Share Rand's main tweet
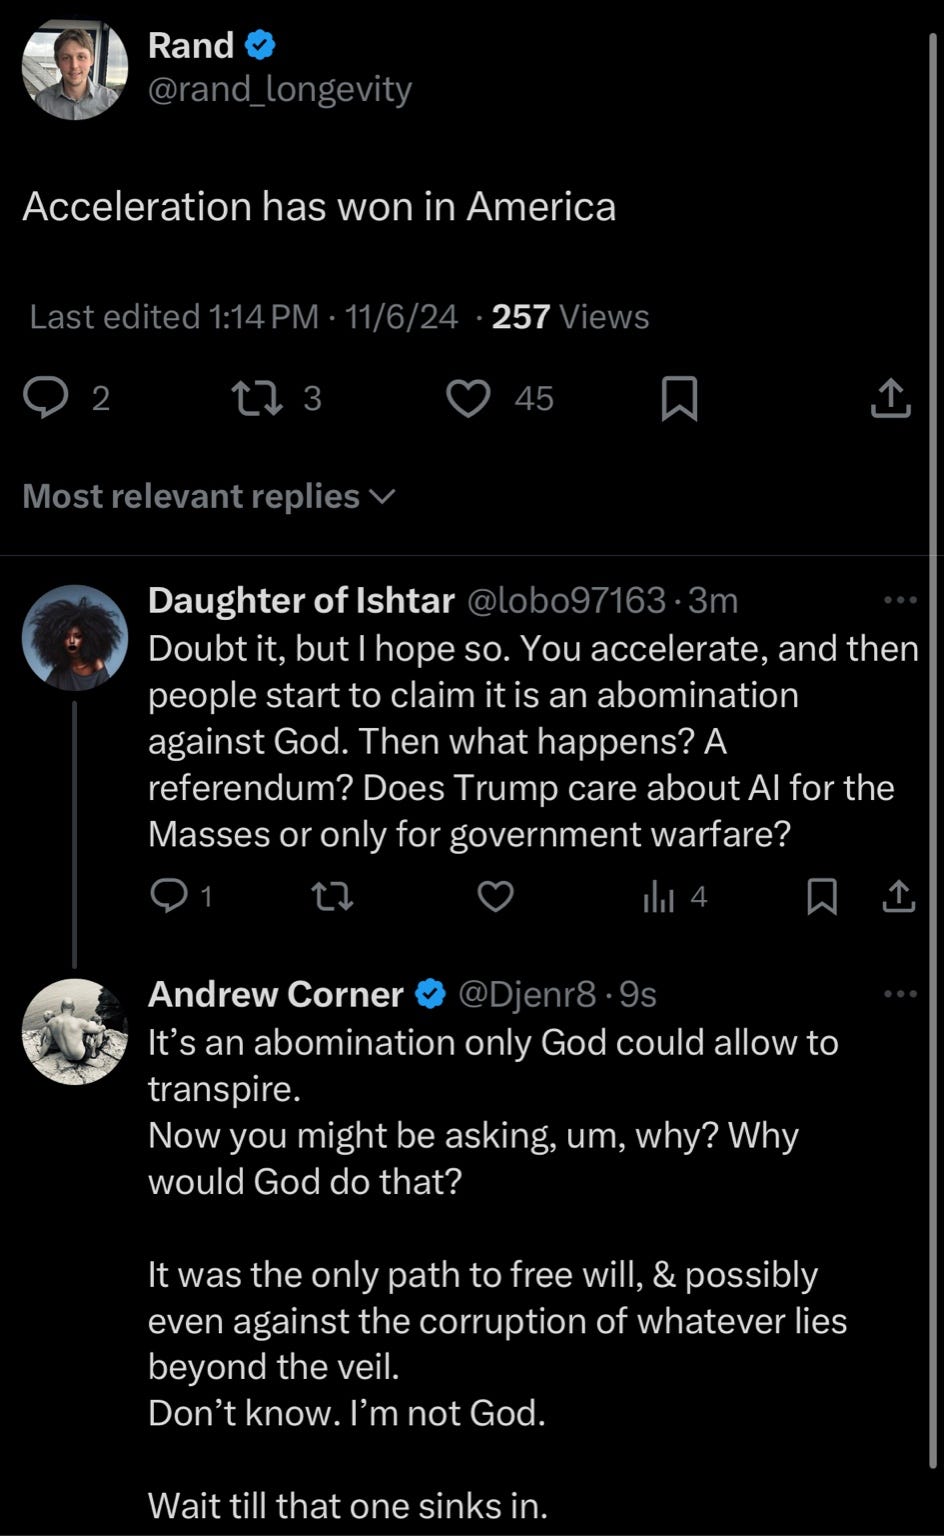Image resolution: width=944 pixels, height=1536 pixels. (x=890, y=399)
